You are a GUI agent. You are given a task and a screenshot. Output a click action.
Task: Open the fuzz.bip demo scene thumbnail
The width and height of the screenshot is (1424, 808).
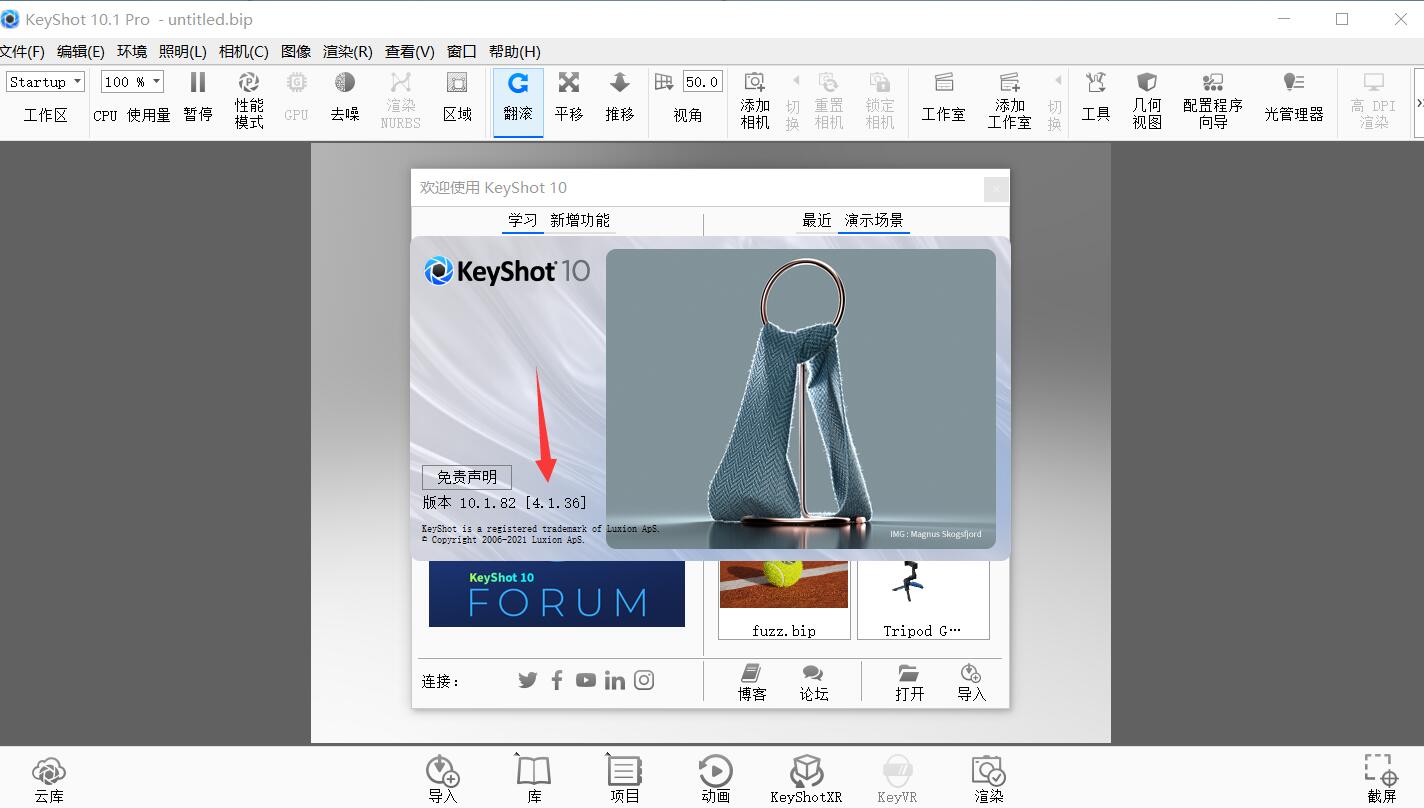[x=784, y=599]
